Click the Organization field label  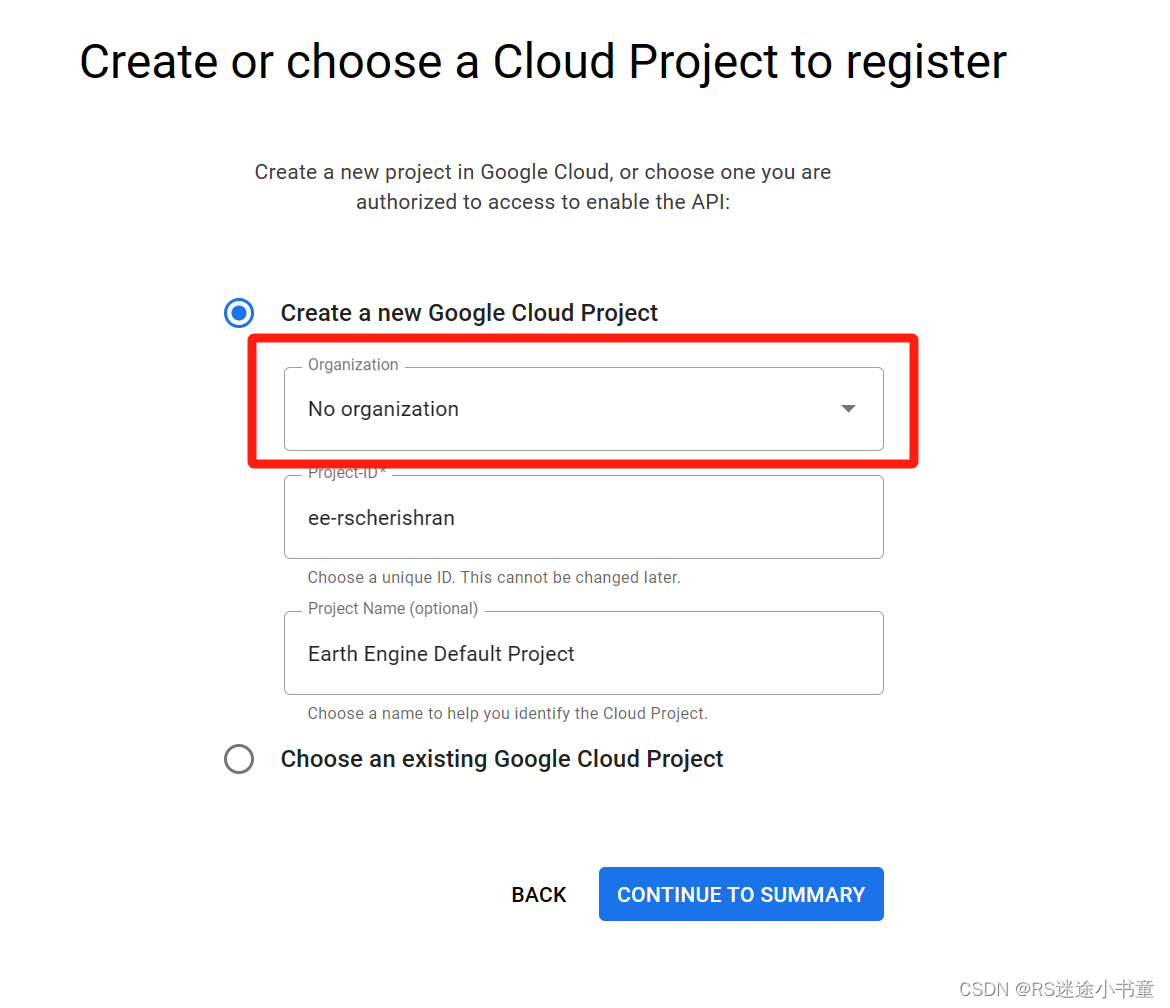pyautogui.click(x=353, y=365)
